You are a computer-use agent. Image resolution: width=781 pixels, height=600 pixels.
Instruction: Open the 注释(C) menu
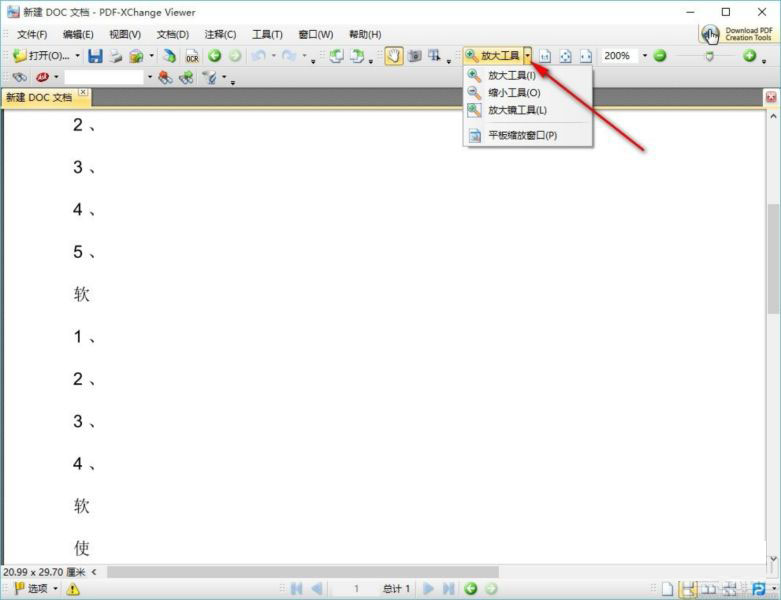click(220, 34)
